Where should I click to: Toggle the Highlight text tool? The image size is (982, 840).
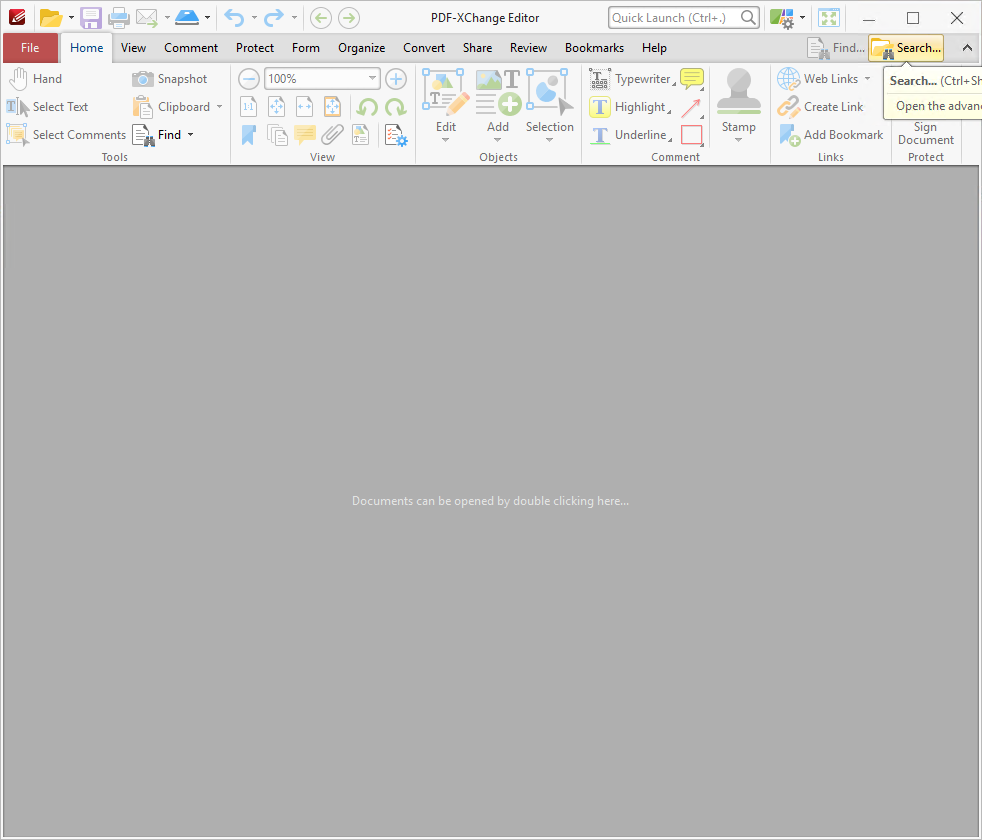tap(628, 107)
